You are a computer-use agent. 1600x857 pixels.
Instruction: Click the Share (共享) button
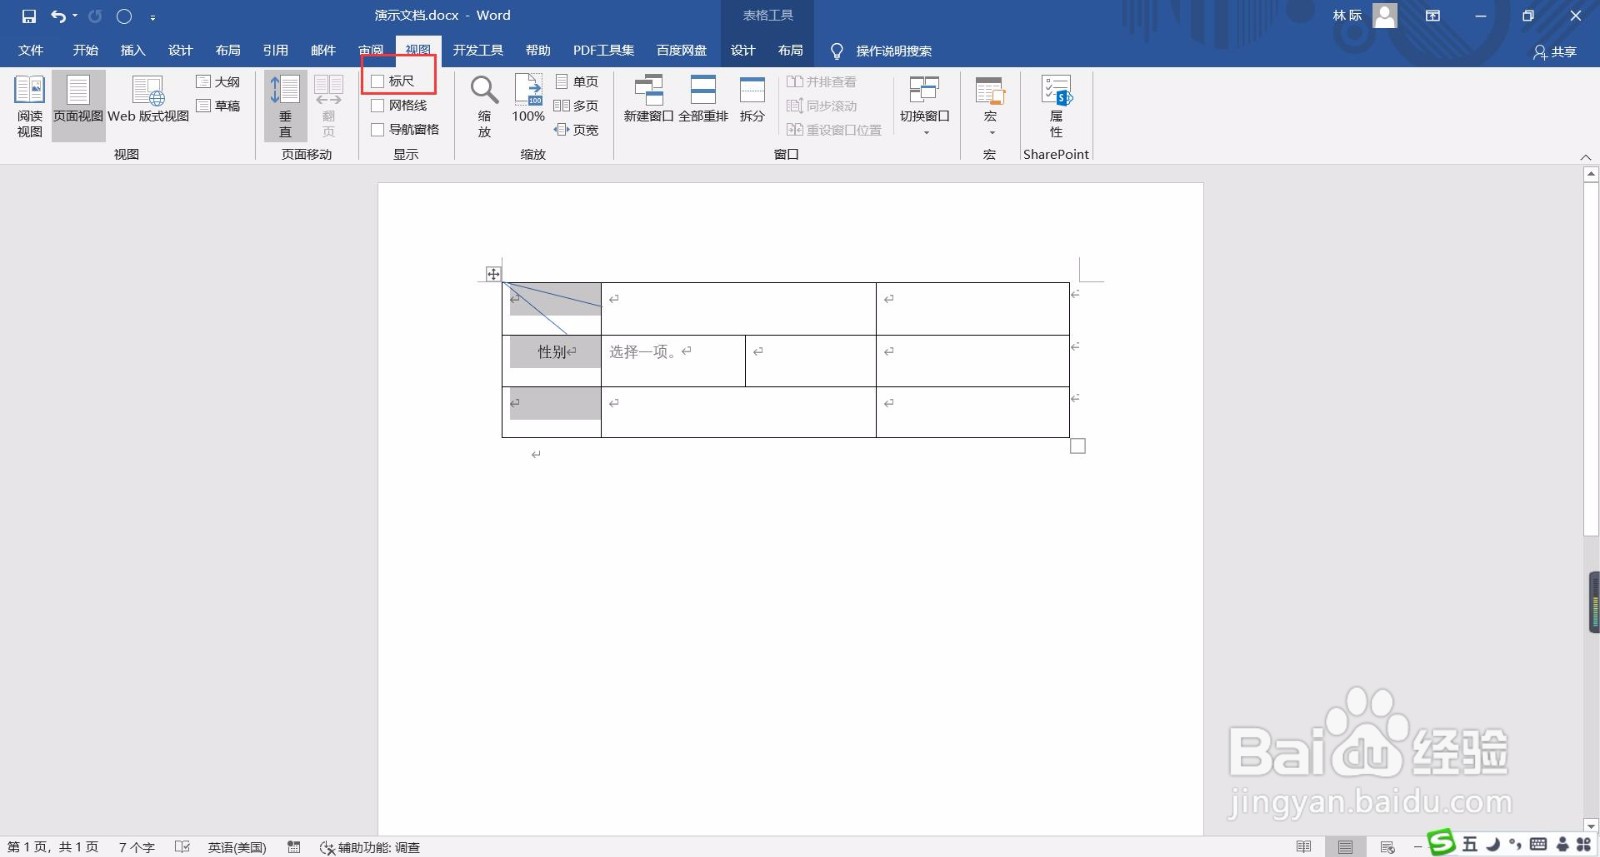[1554, 51]
